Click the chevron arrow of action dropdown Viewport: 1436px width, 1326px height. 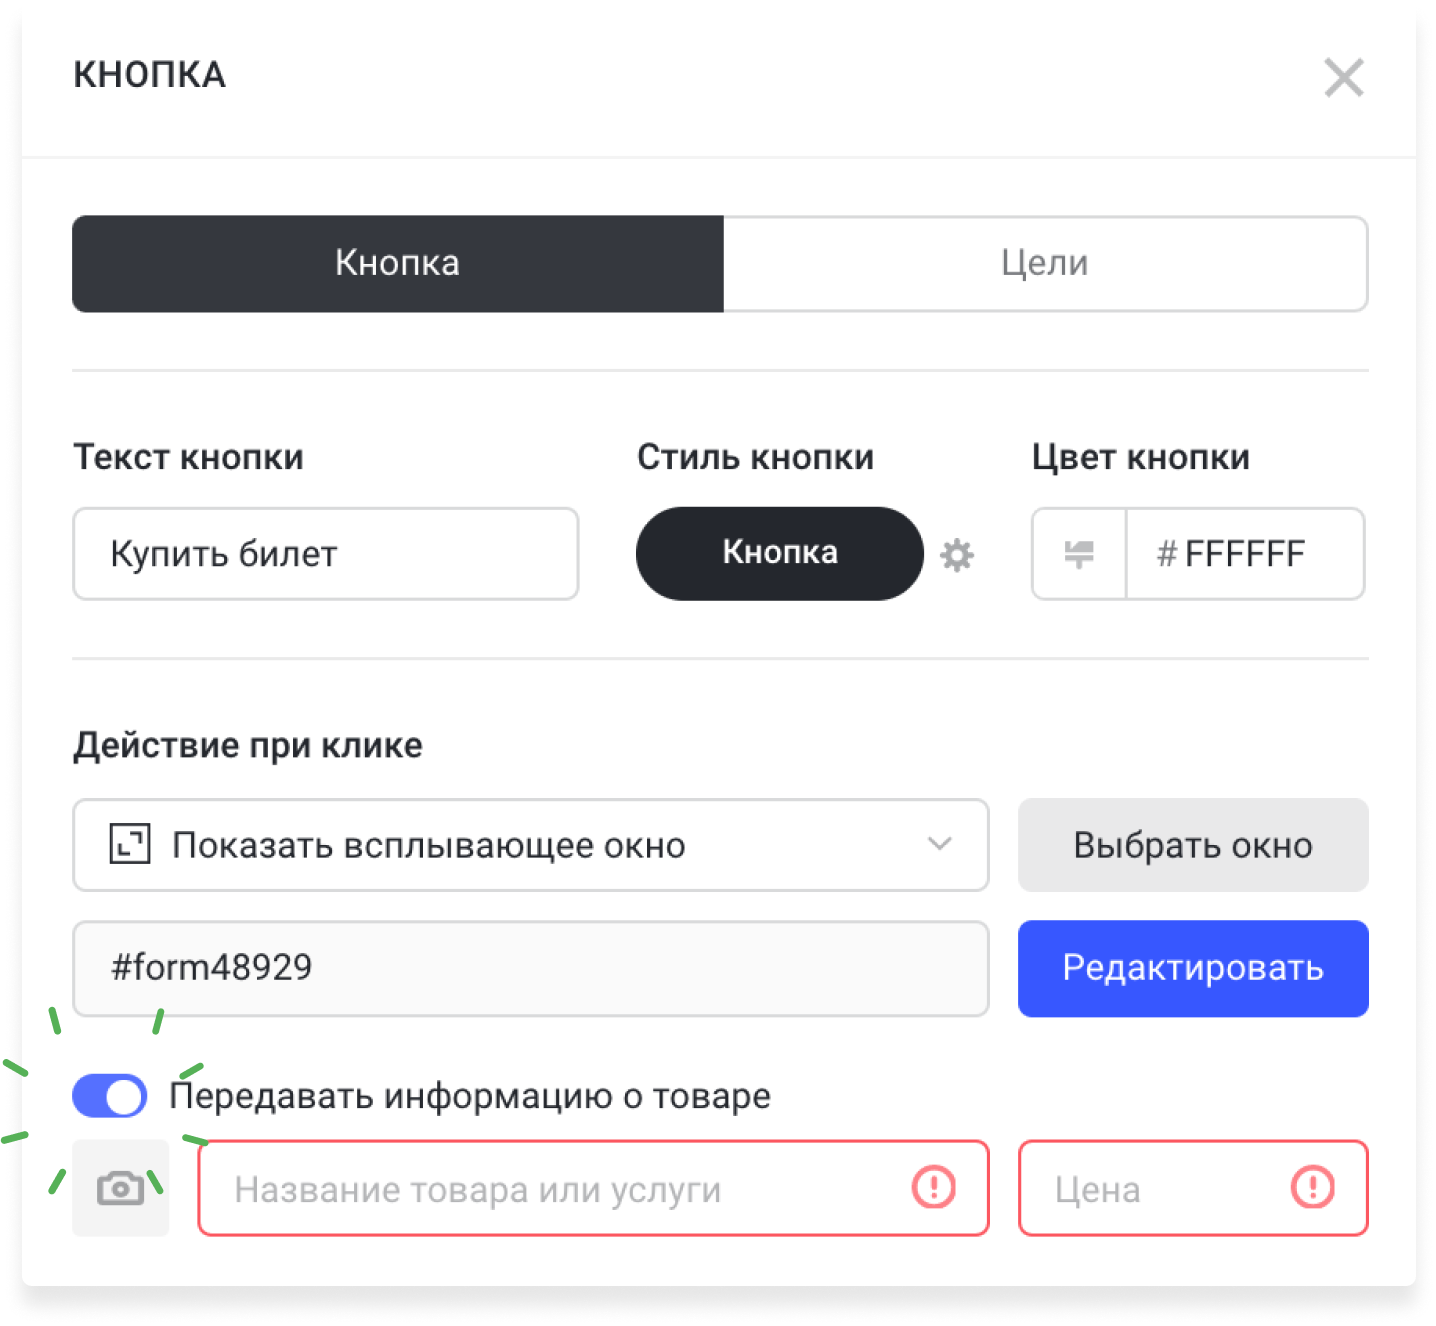(x=939, y=844)
